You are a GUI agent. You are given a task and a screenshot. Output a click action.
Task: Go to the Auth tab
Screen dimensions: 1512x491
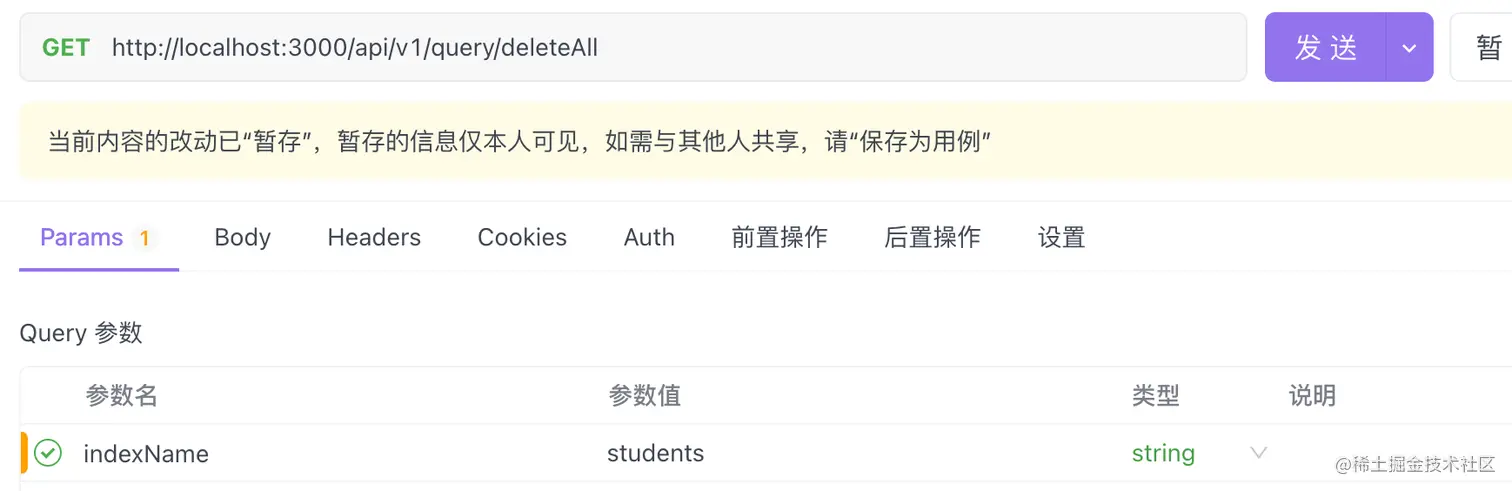click(649, 237)
